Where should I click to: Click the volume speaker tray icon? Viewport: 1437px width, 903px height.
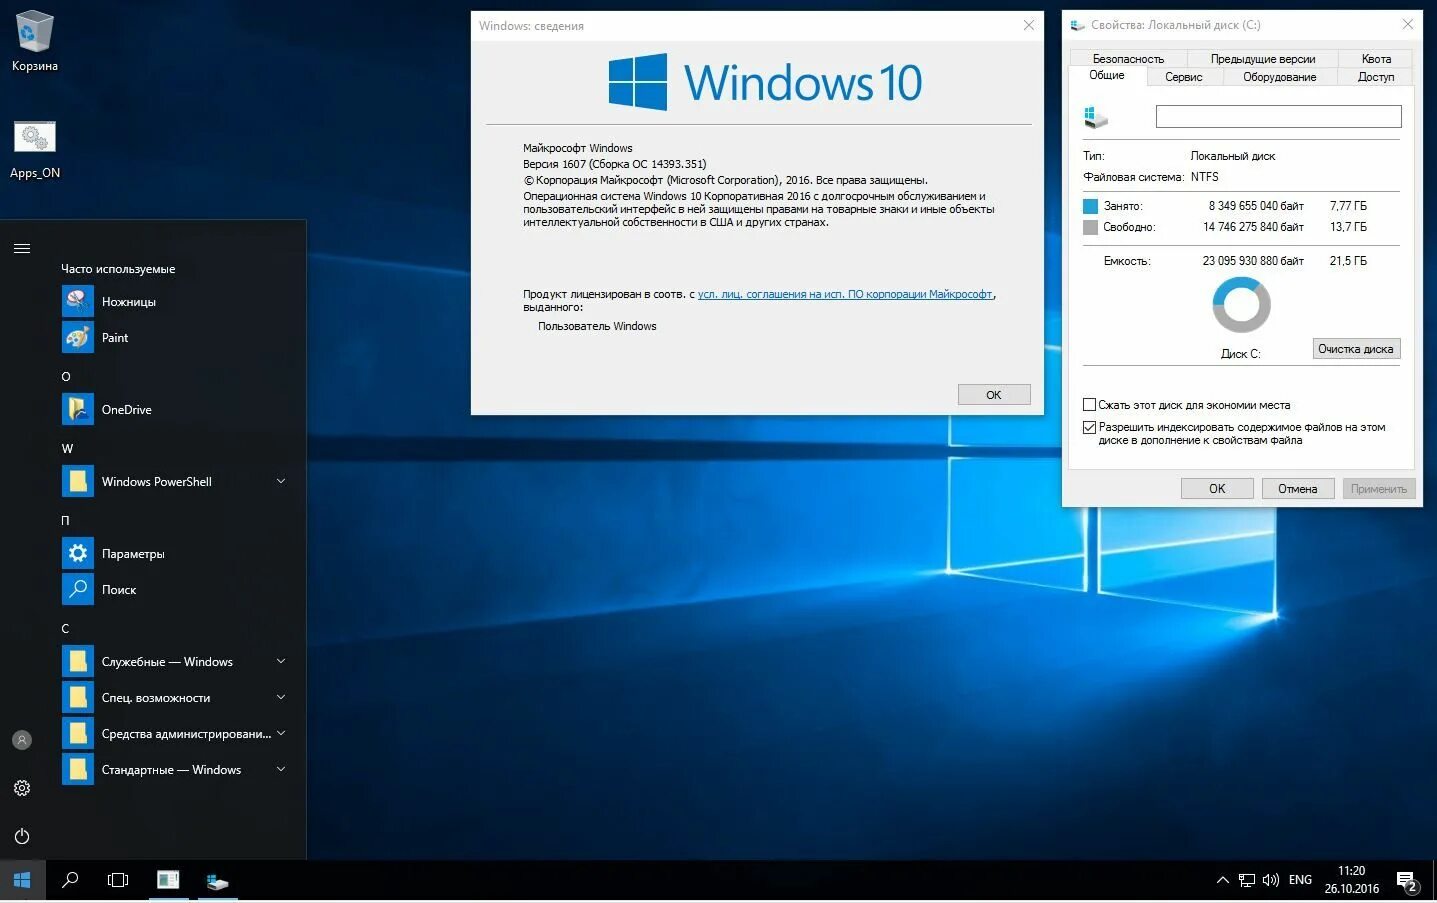click(1271, 881)
